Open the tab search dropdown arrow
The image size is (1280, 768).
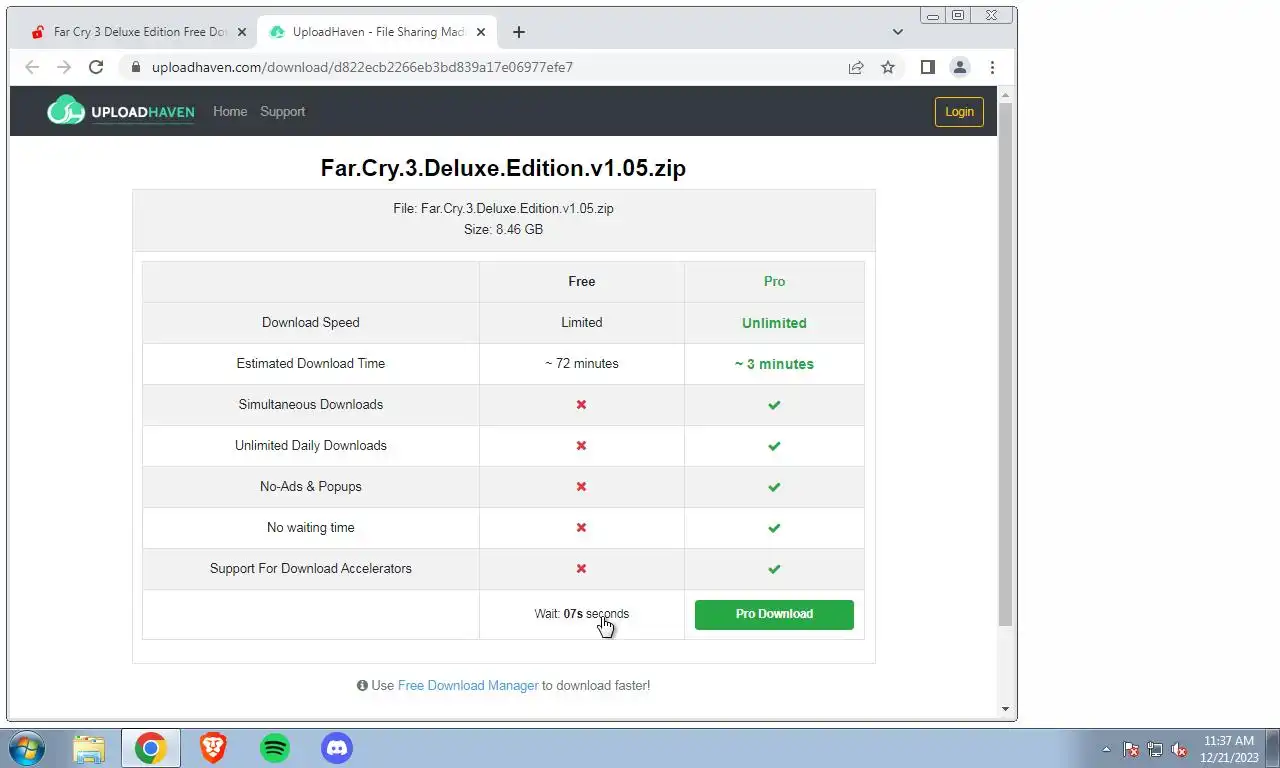898,32
